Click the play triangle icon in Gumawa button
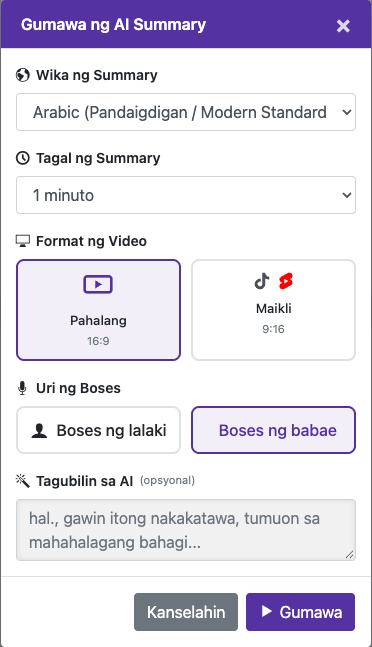This screenshot has height=647, width=372. tap(267, 611)
